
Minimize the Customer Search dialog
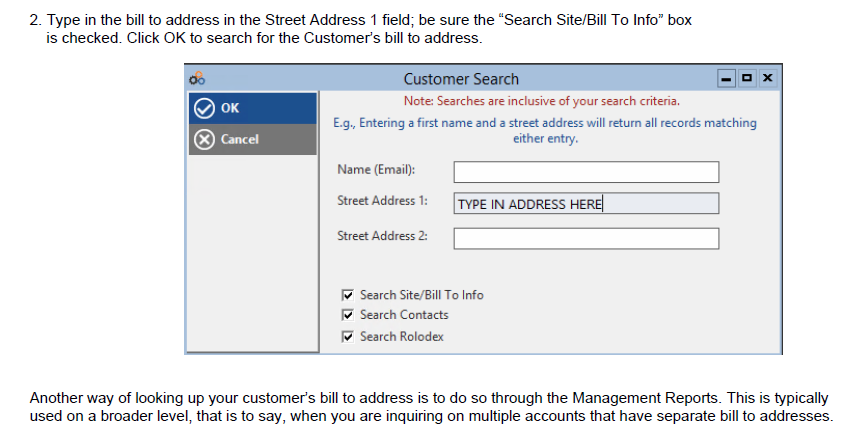727,78
